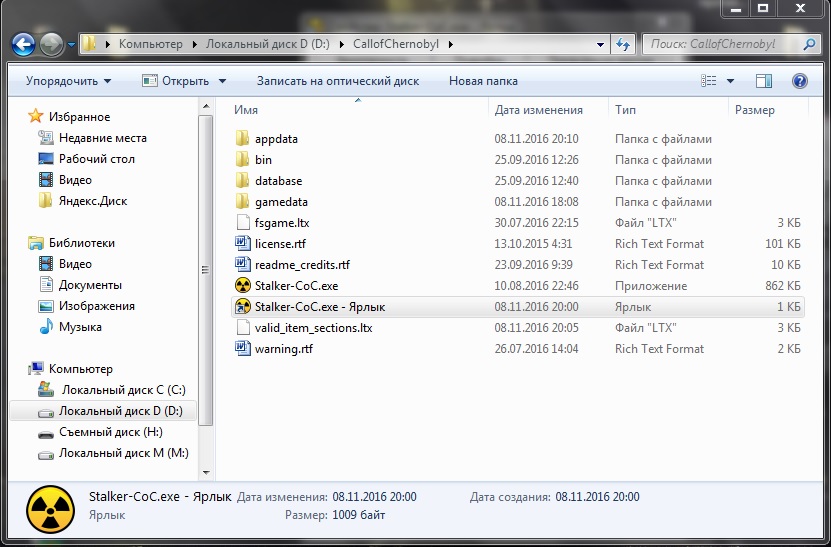The image size is (831, 547).
Task: Click the navigation pane scroll-up arrow
Action: [206, 107]
